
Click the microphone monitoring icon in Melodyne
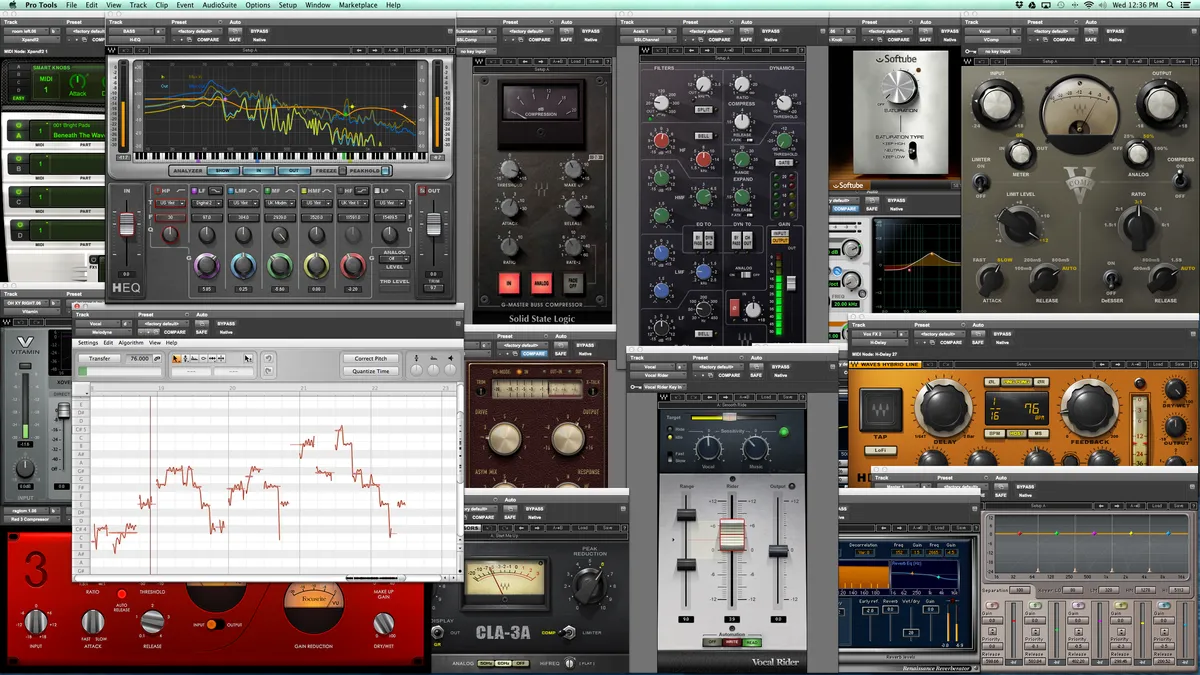pos(417,358)
